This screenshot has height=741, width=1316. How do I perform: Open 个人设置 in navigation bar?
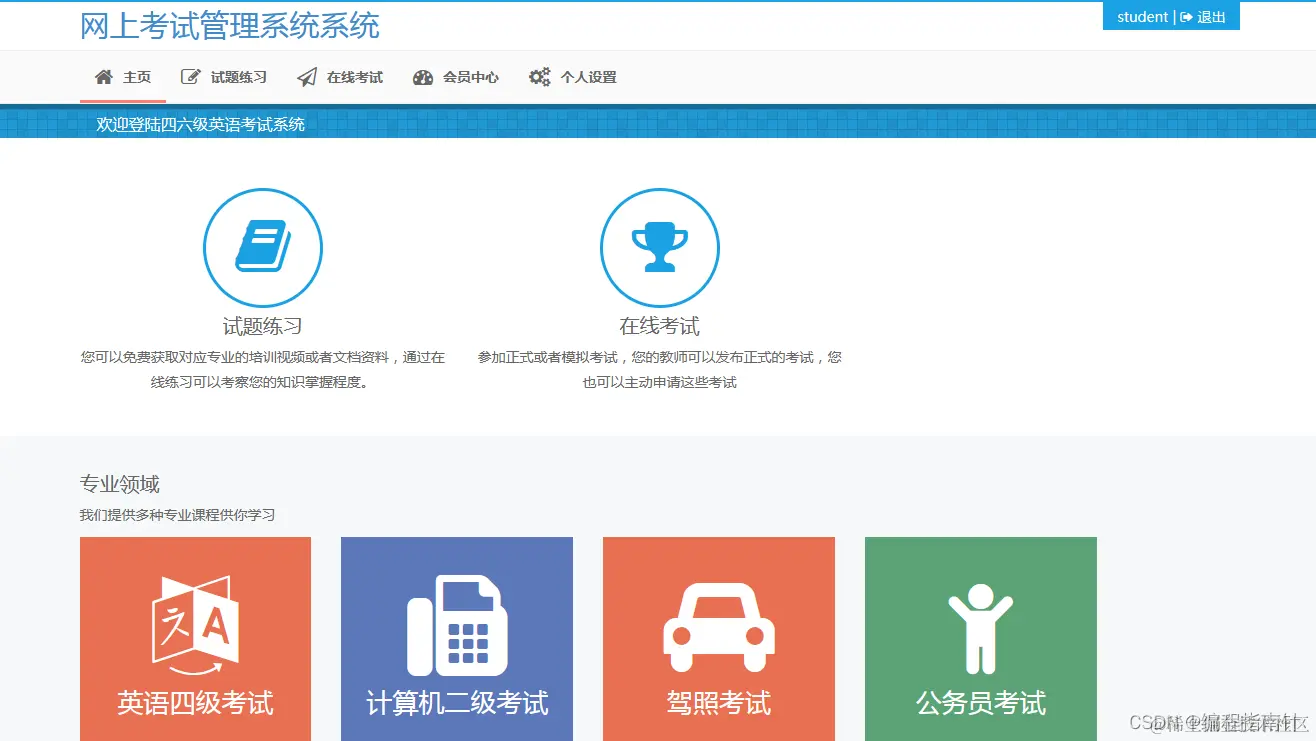coord(573,77)
